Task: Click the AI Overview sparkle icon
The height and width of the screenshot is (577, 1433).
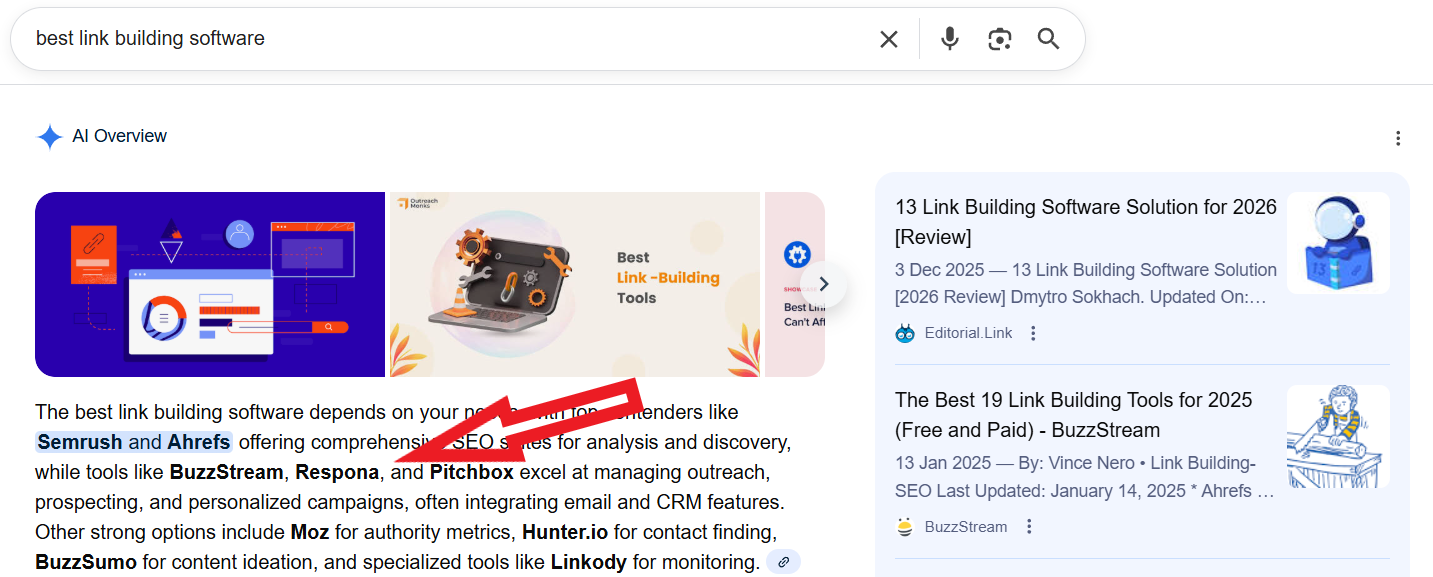Action: 49,136
